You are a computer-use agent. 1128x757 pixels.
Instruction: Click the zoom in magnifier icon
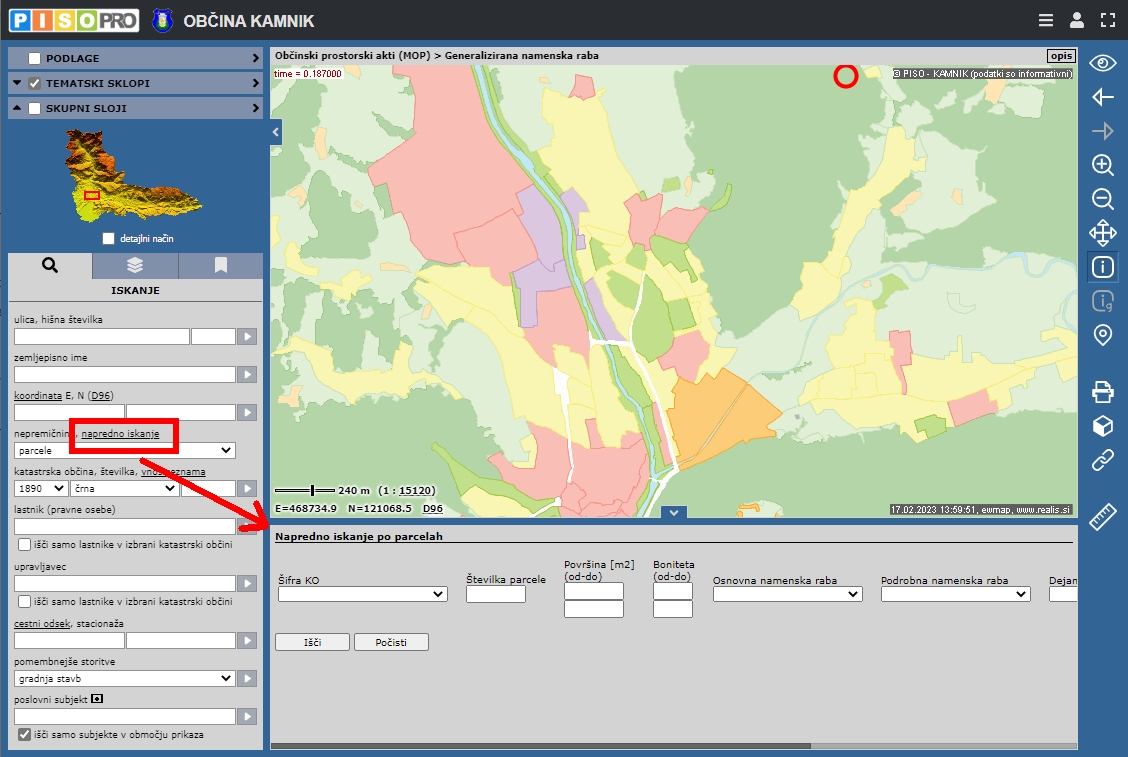pos(1102,165)
